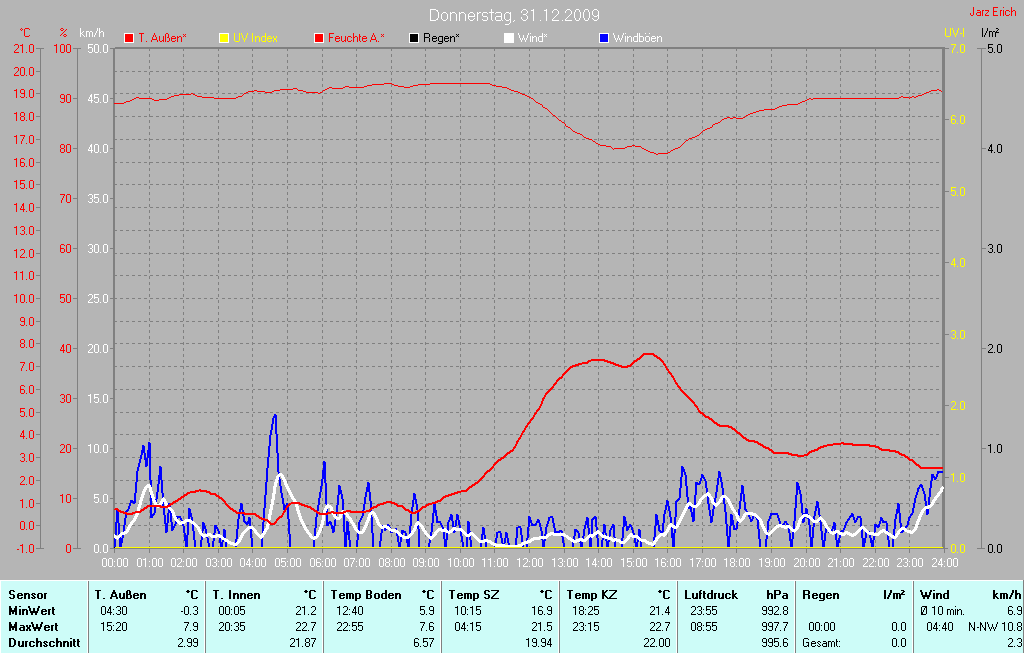This screenshot has height=653, width=1024.
Task: Click the 24:00 time axis label
Action: [x=944, y=563]
